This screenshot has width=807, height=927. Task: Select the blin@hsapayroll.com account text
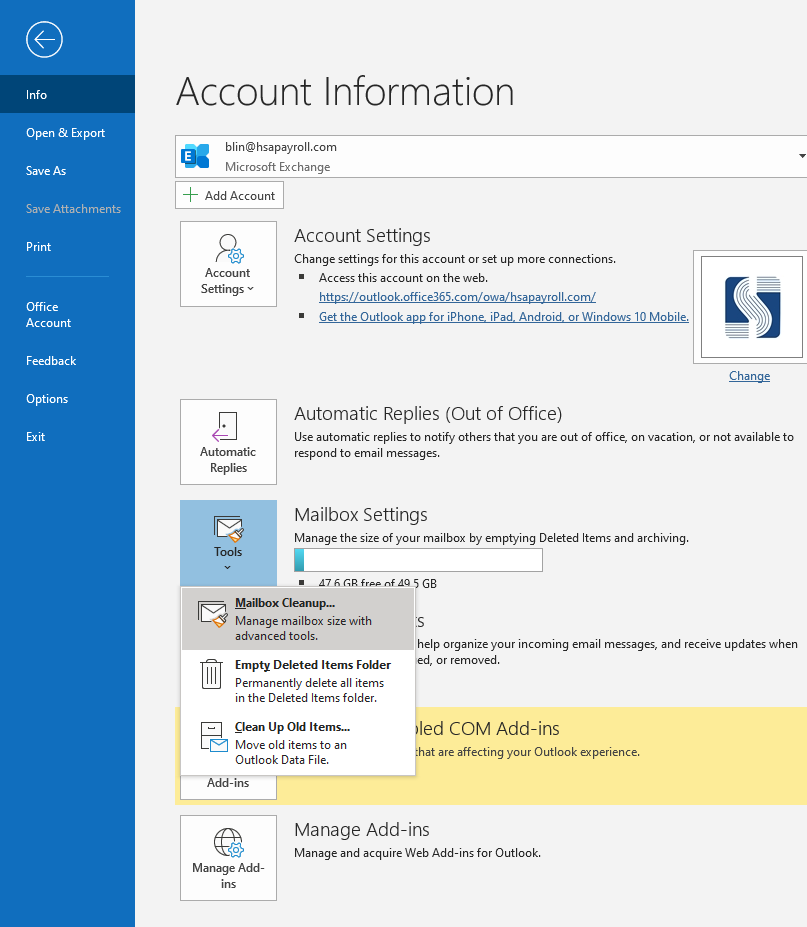(281, 147)
